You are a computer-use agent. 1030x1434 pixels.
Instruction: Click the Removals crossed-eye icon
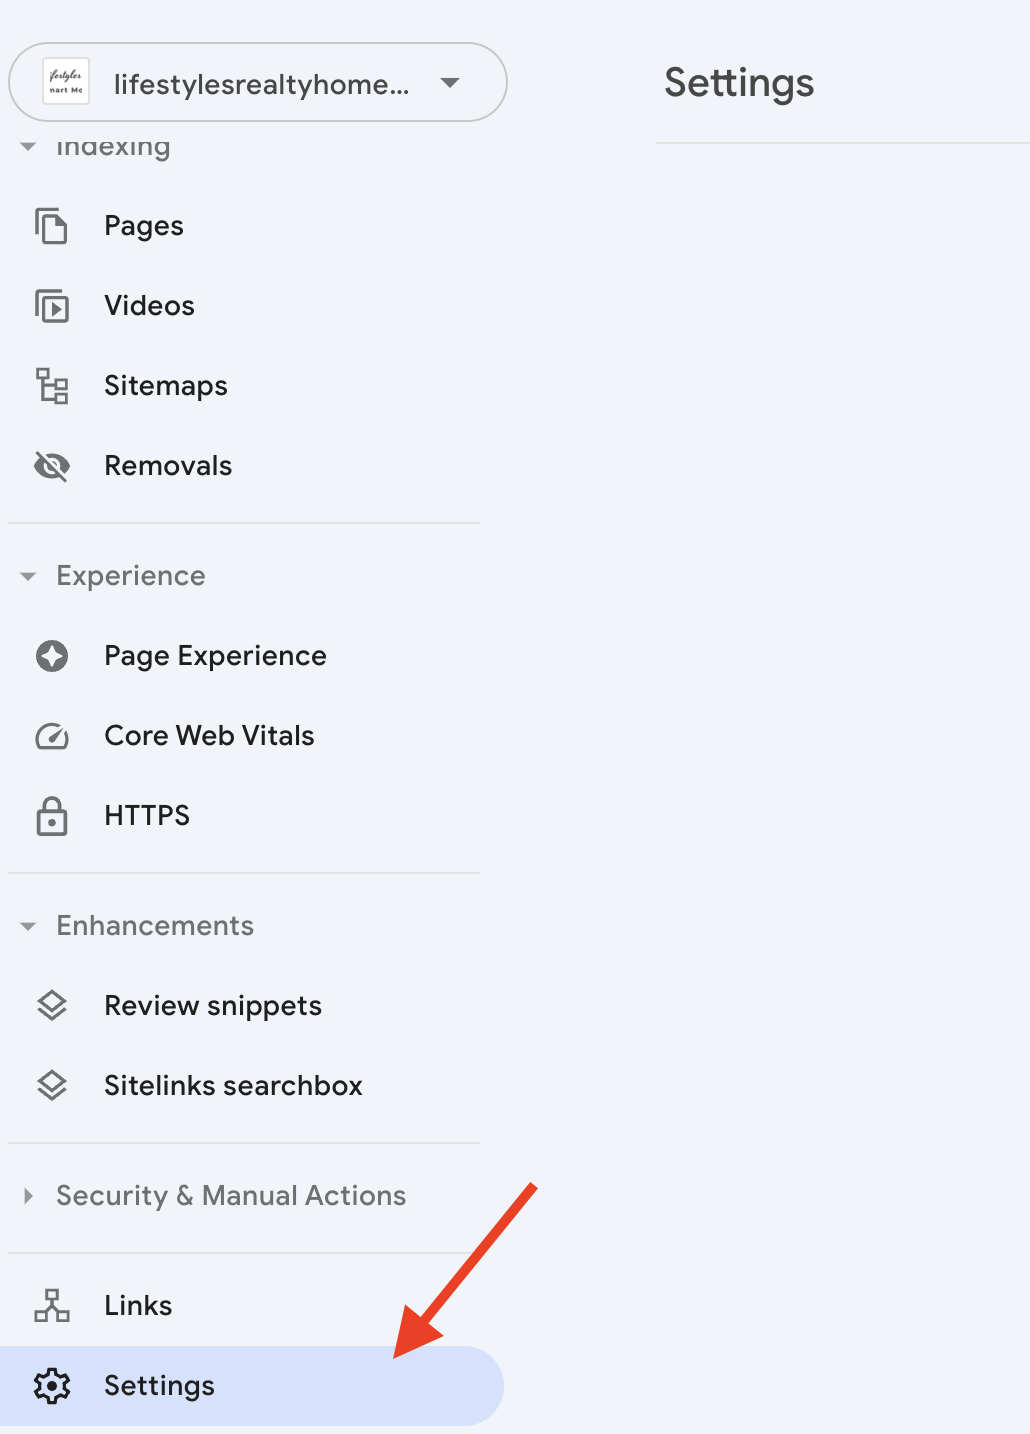(51, 466)
